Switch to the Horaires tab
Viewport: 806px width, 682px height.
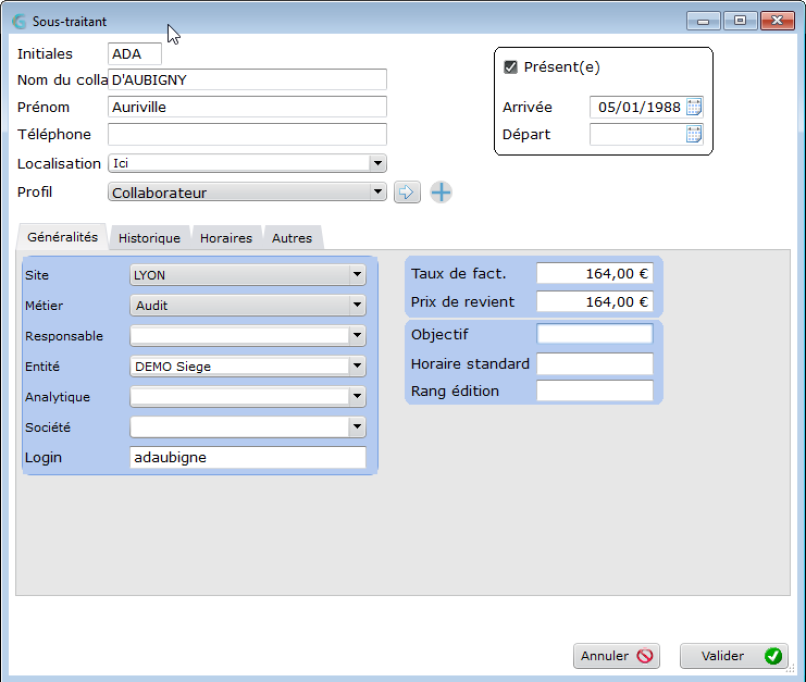tap(226, 238)
